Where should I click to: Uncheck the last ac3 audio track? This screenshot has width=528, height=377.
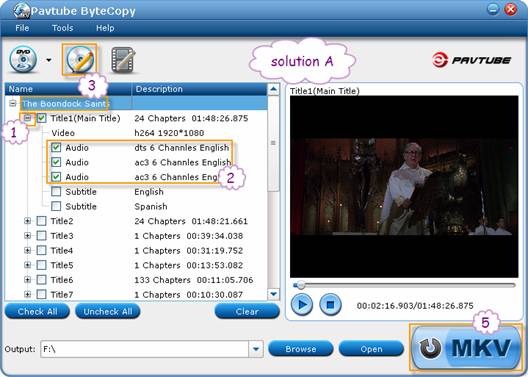pos(56,177)
